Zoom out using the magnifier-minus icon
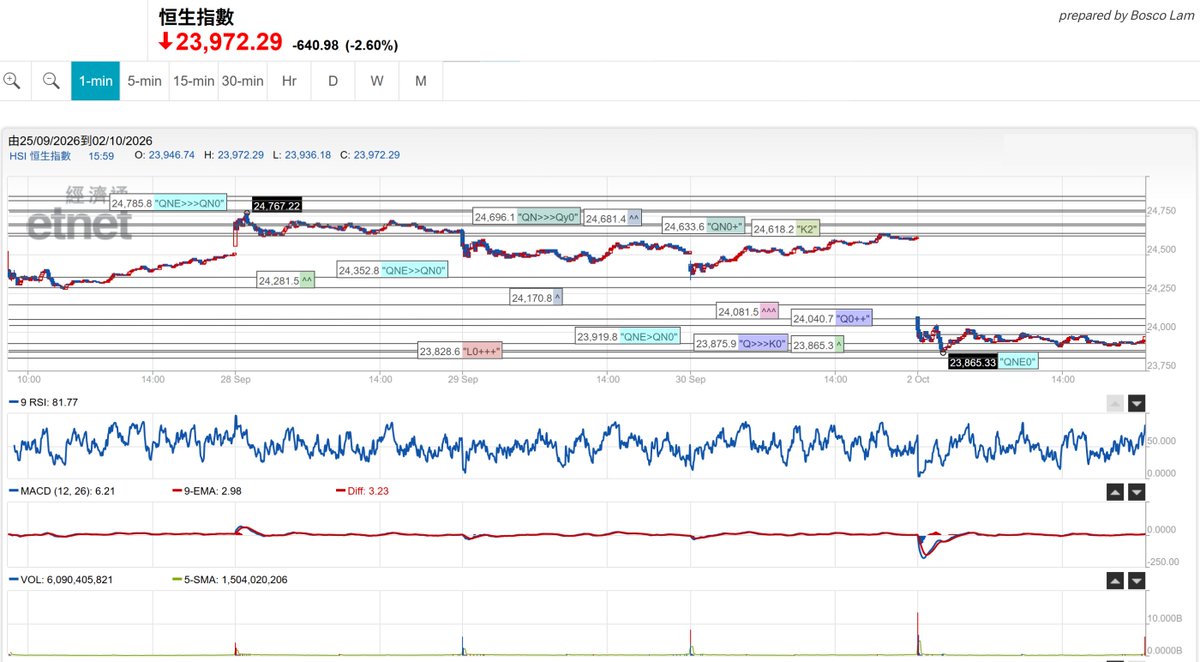The height and width of the screenshot is (662, 1200). click(51, 80)
